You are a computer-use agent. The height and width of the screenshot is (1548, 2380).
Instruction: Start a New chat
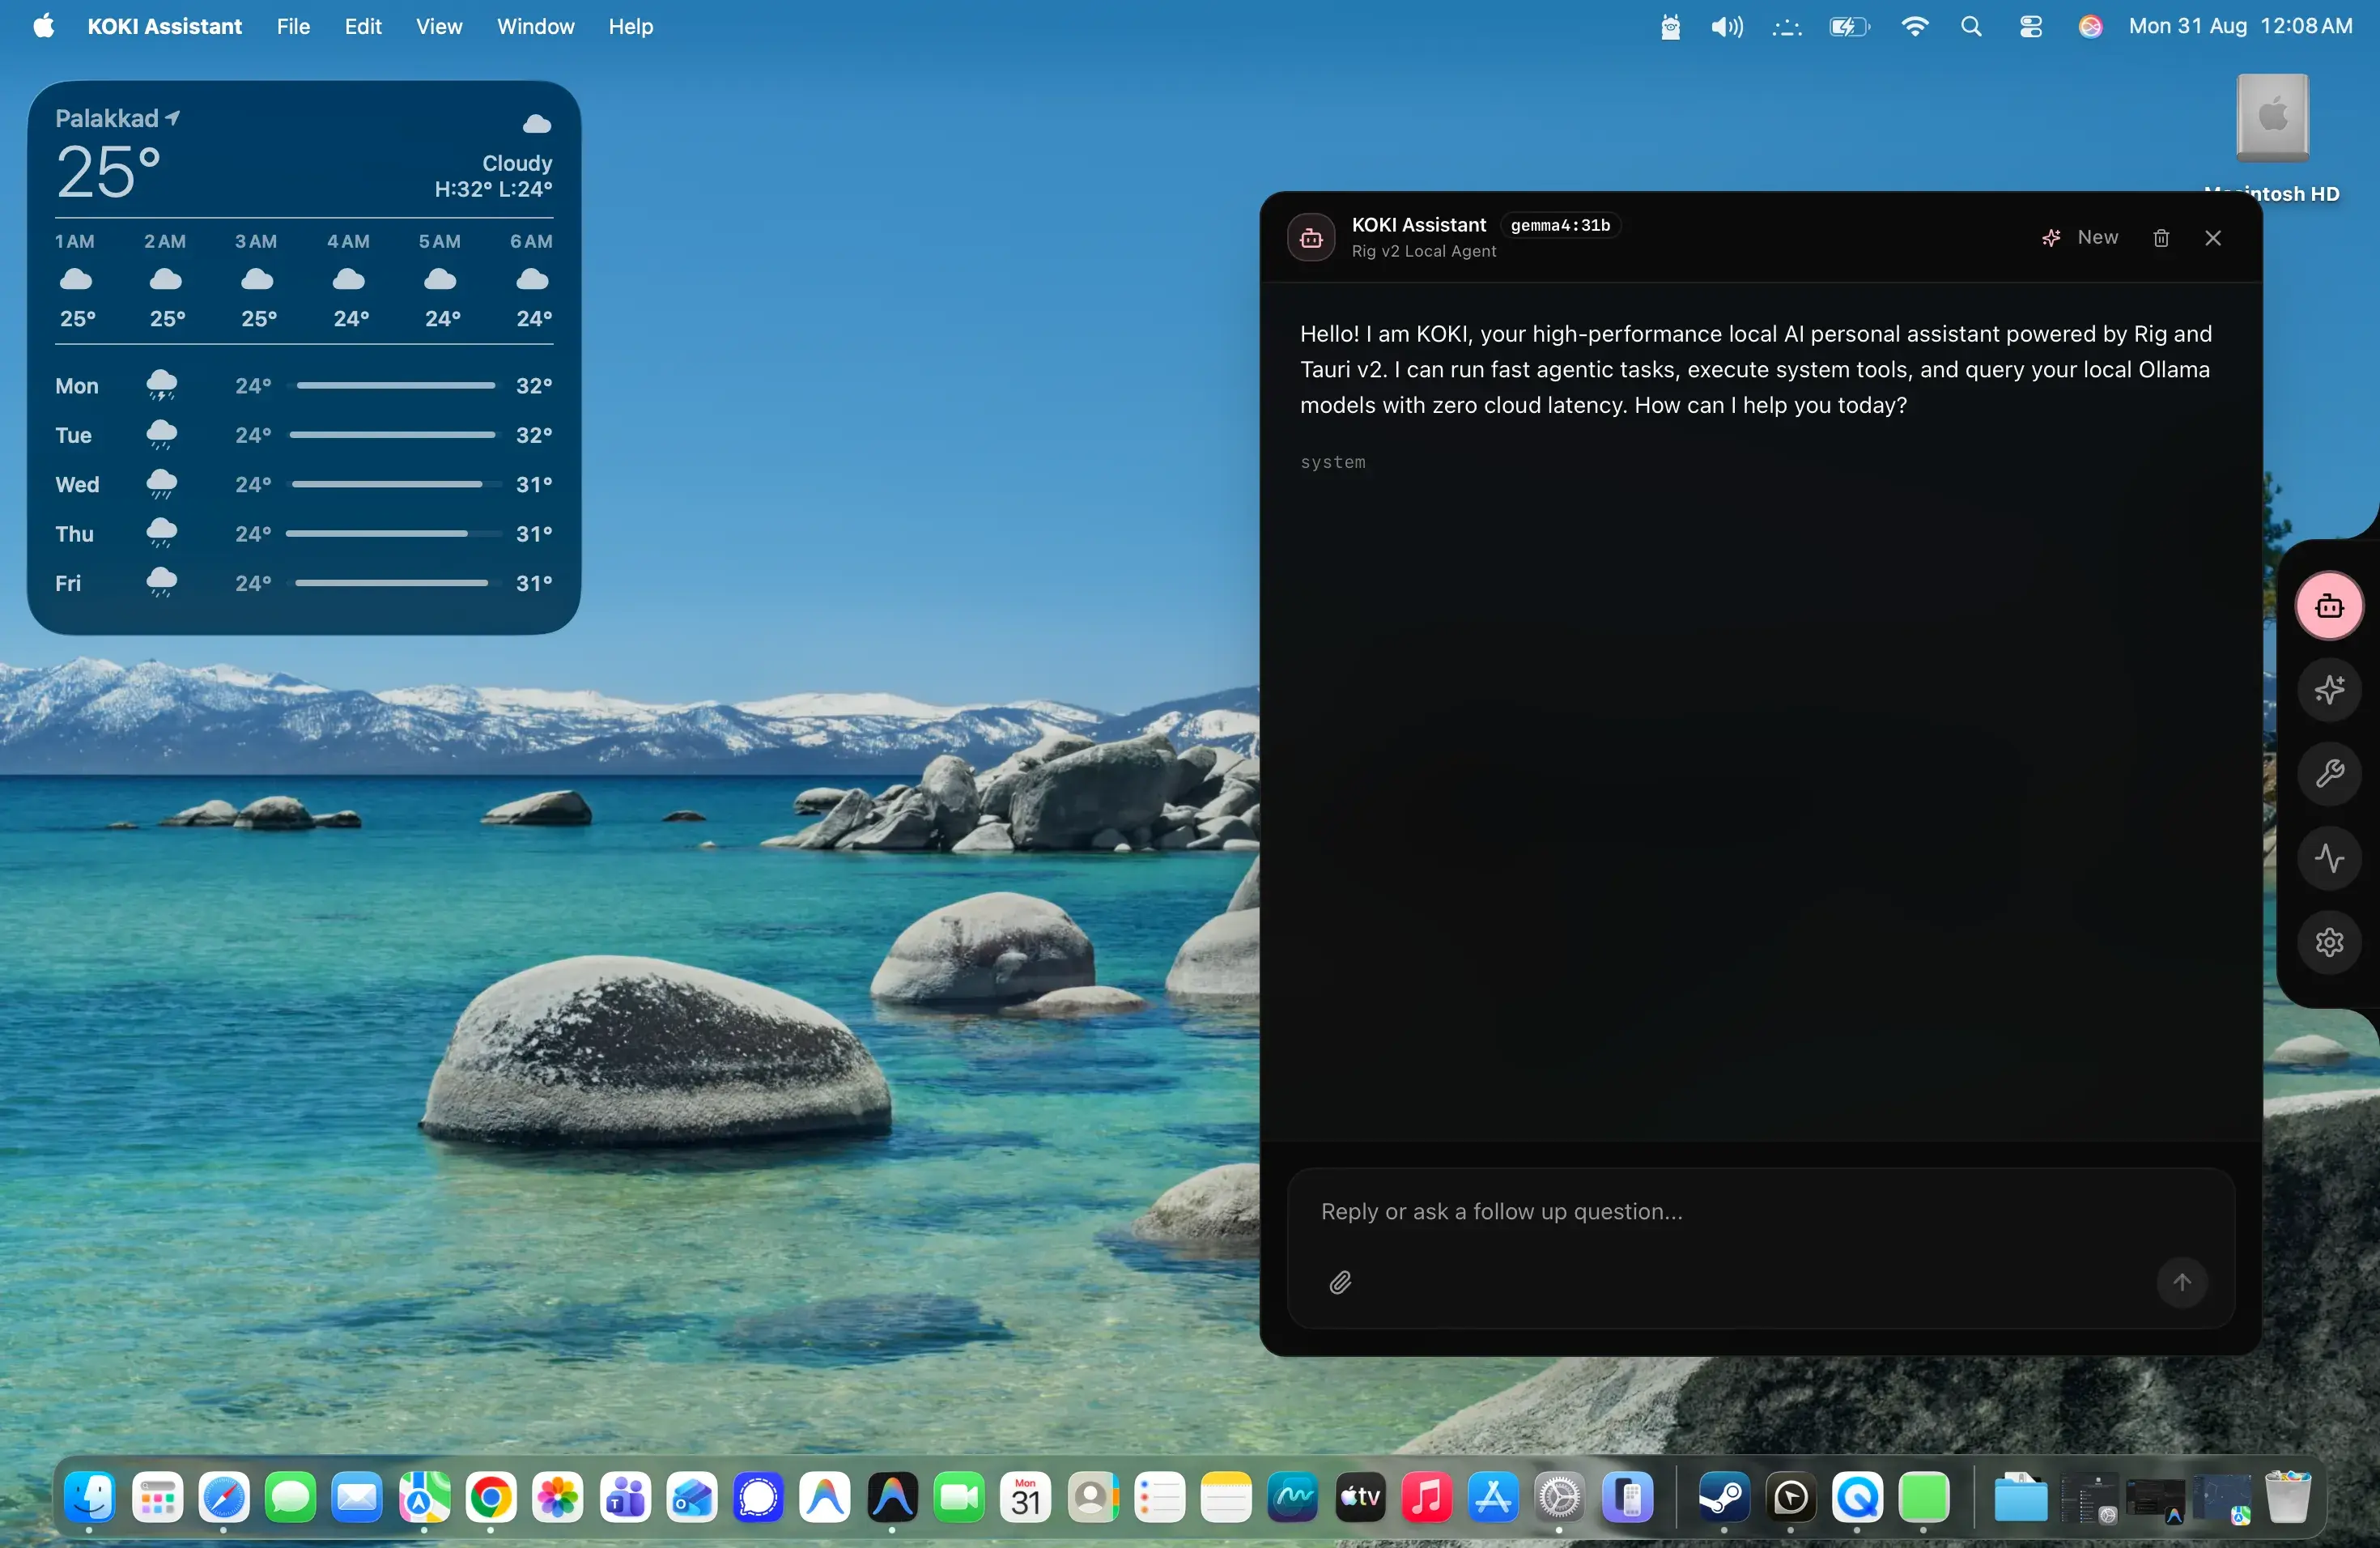pyautogui.click(x=2080, y=238)
